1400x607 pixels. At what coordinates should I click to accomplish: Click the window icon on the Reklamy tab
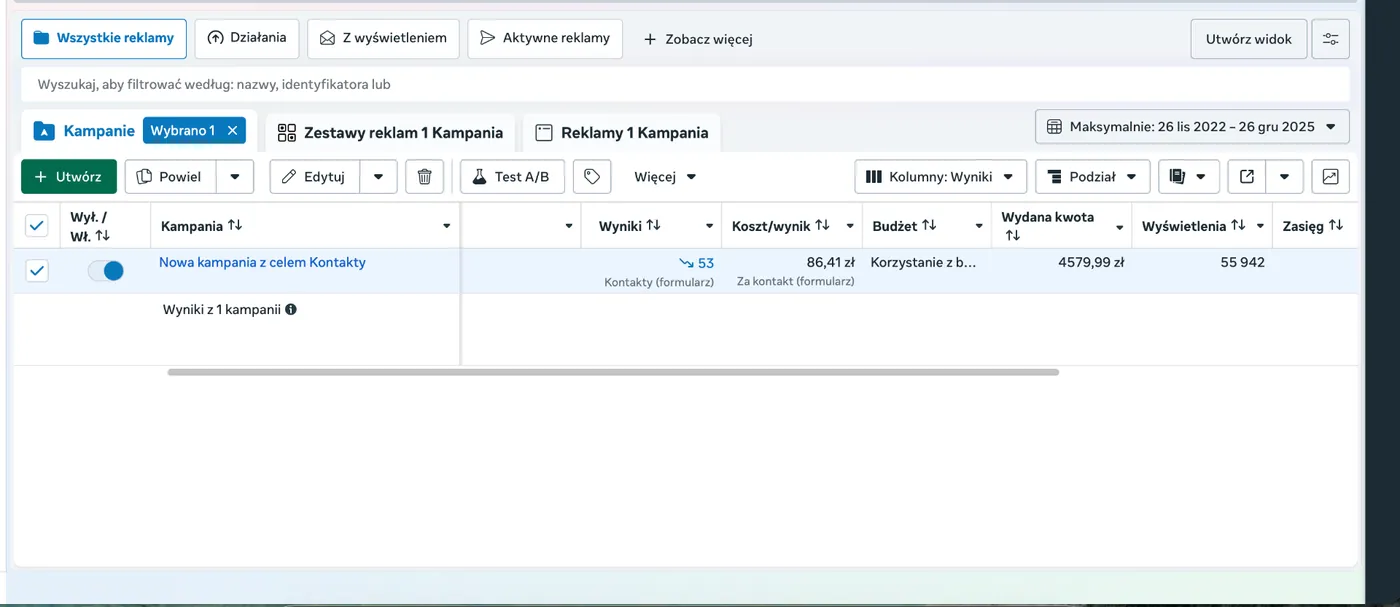tap(544, 132)
